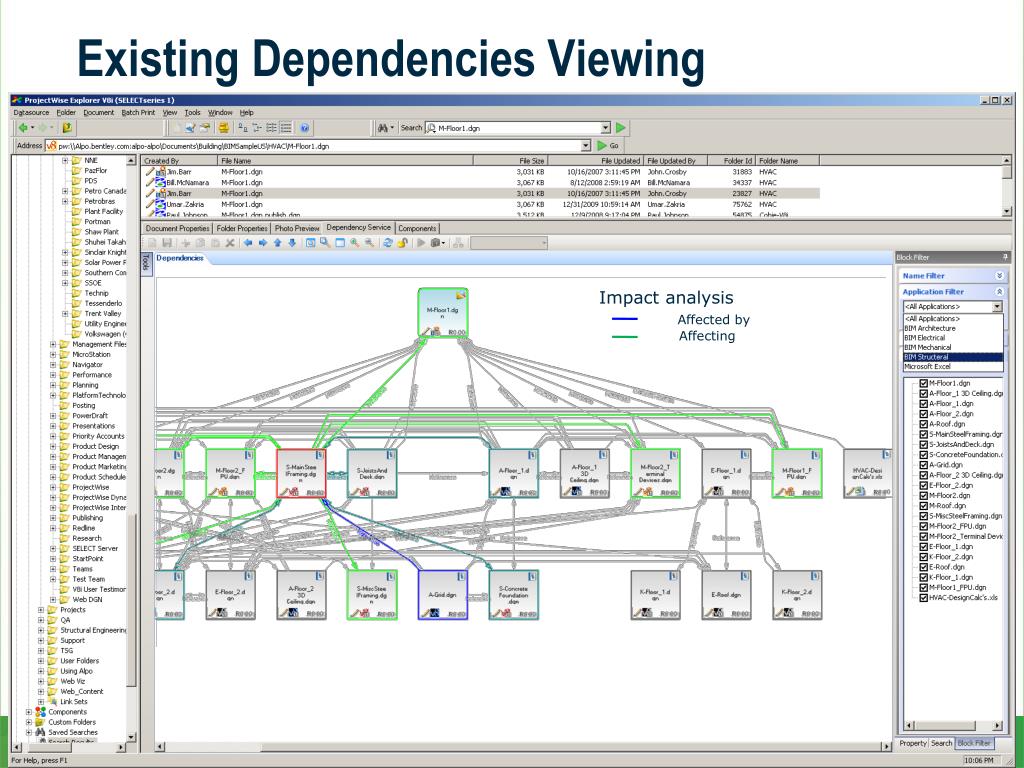1024x768 pixels.
Task: Click the Up one level folder icon
Action: coord(67,128)
